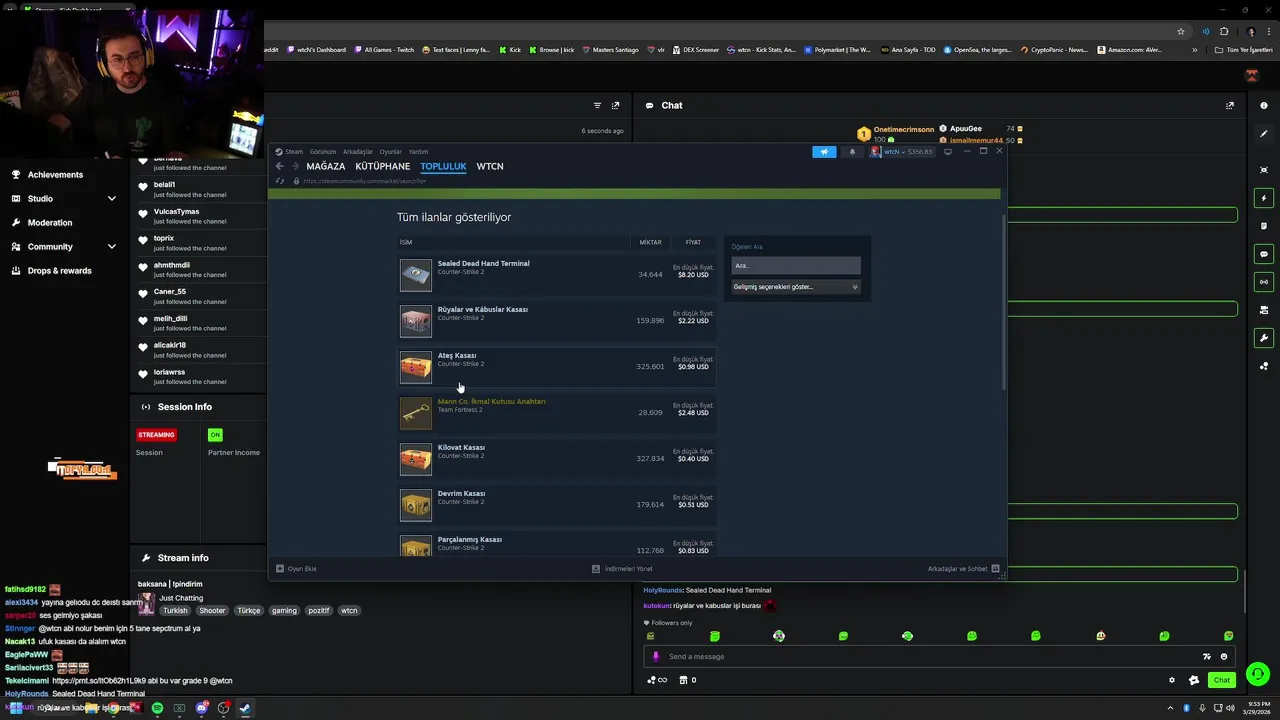This screenshot has height=720, width=1280.
Task: Reload the Steam market page
Action: pyautogui.click(x=280, y=181)
